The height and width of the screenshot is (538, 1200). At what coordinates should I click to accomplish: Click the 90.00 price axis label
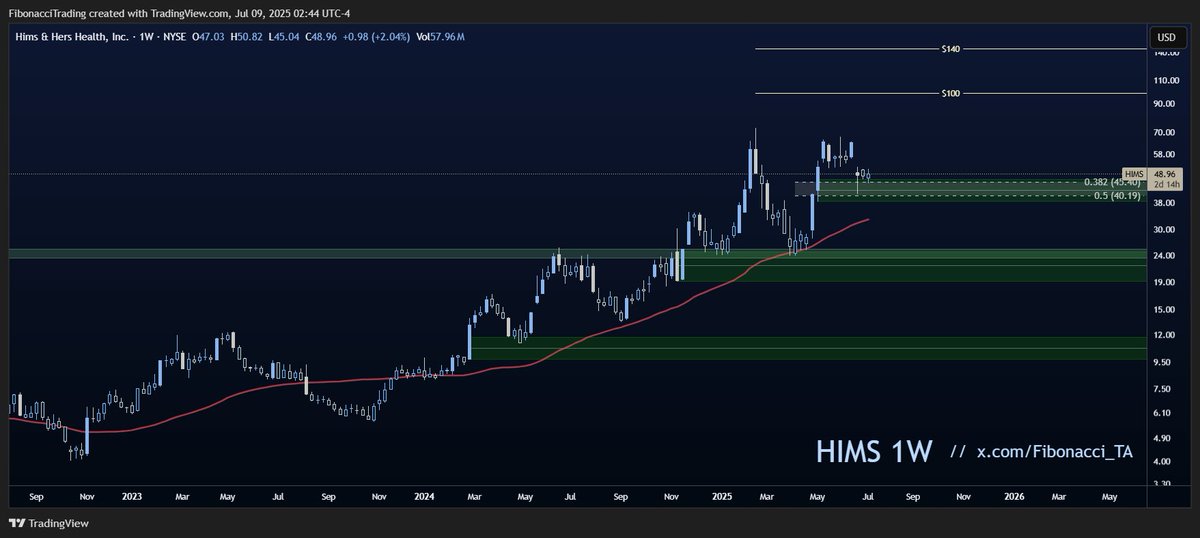[1166, 103]
